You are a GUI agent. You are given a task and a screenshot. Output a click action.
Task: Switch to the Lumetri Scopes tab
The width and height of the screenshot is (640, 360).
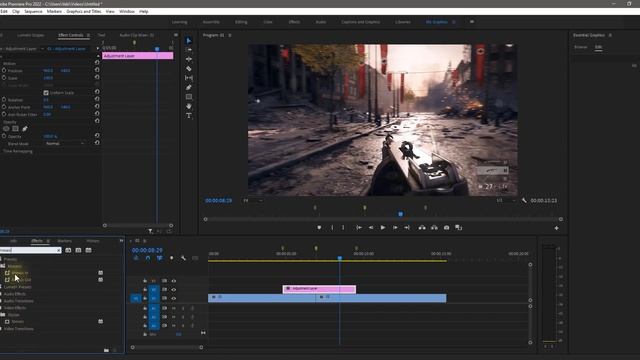(x=31, y=35)
